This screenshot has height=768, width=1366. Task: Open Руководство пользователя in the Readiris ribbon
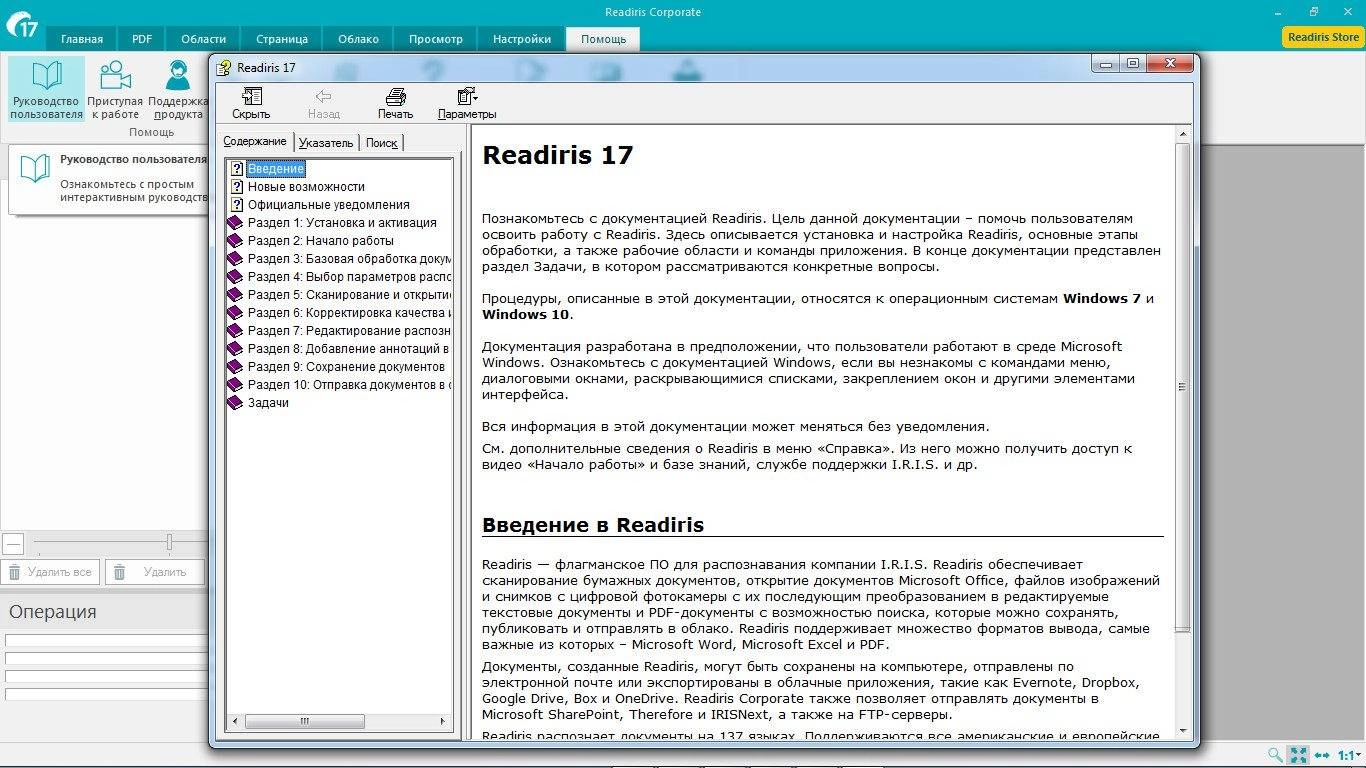[x=47, y=90]
